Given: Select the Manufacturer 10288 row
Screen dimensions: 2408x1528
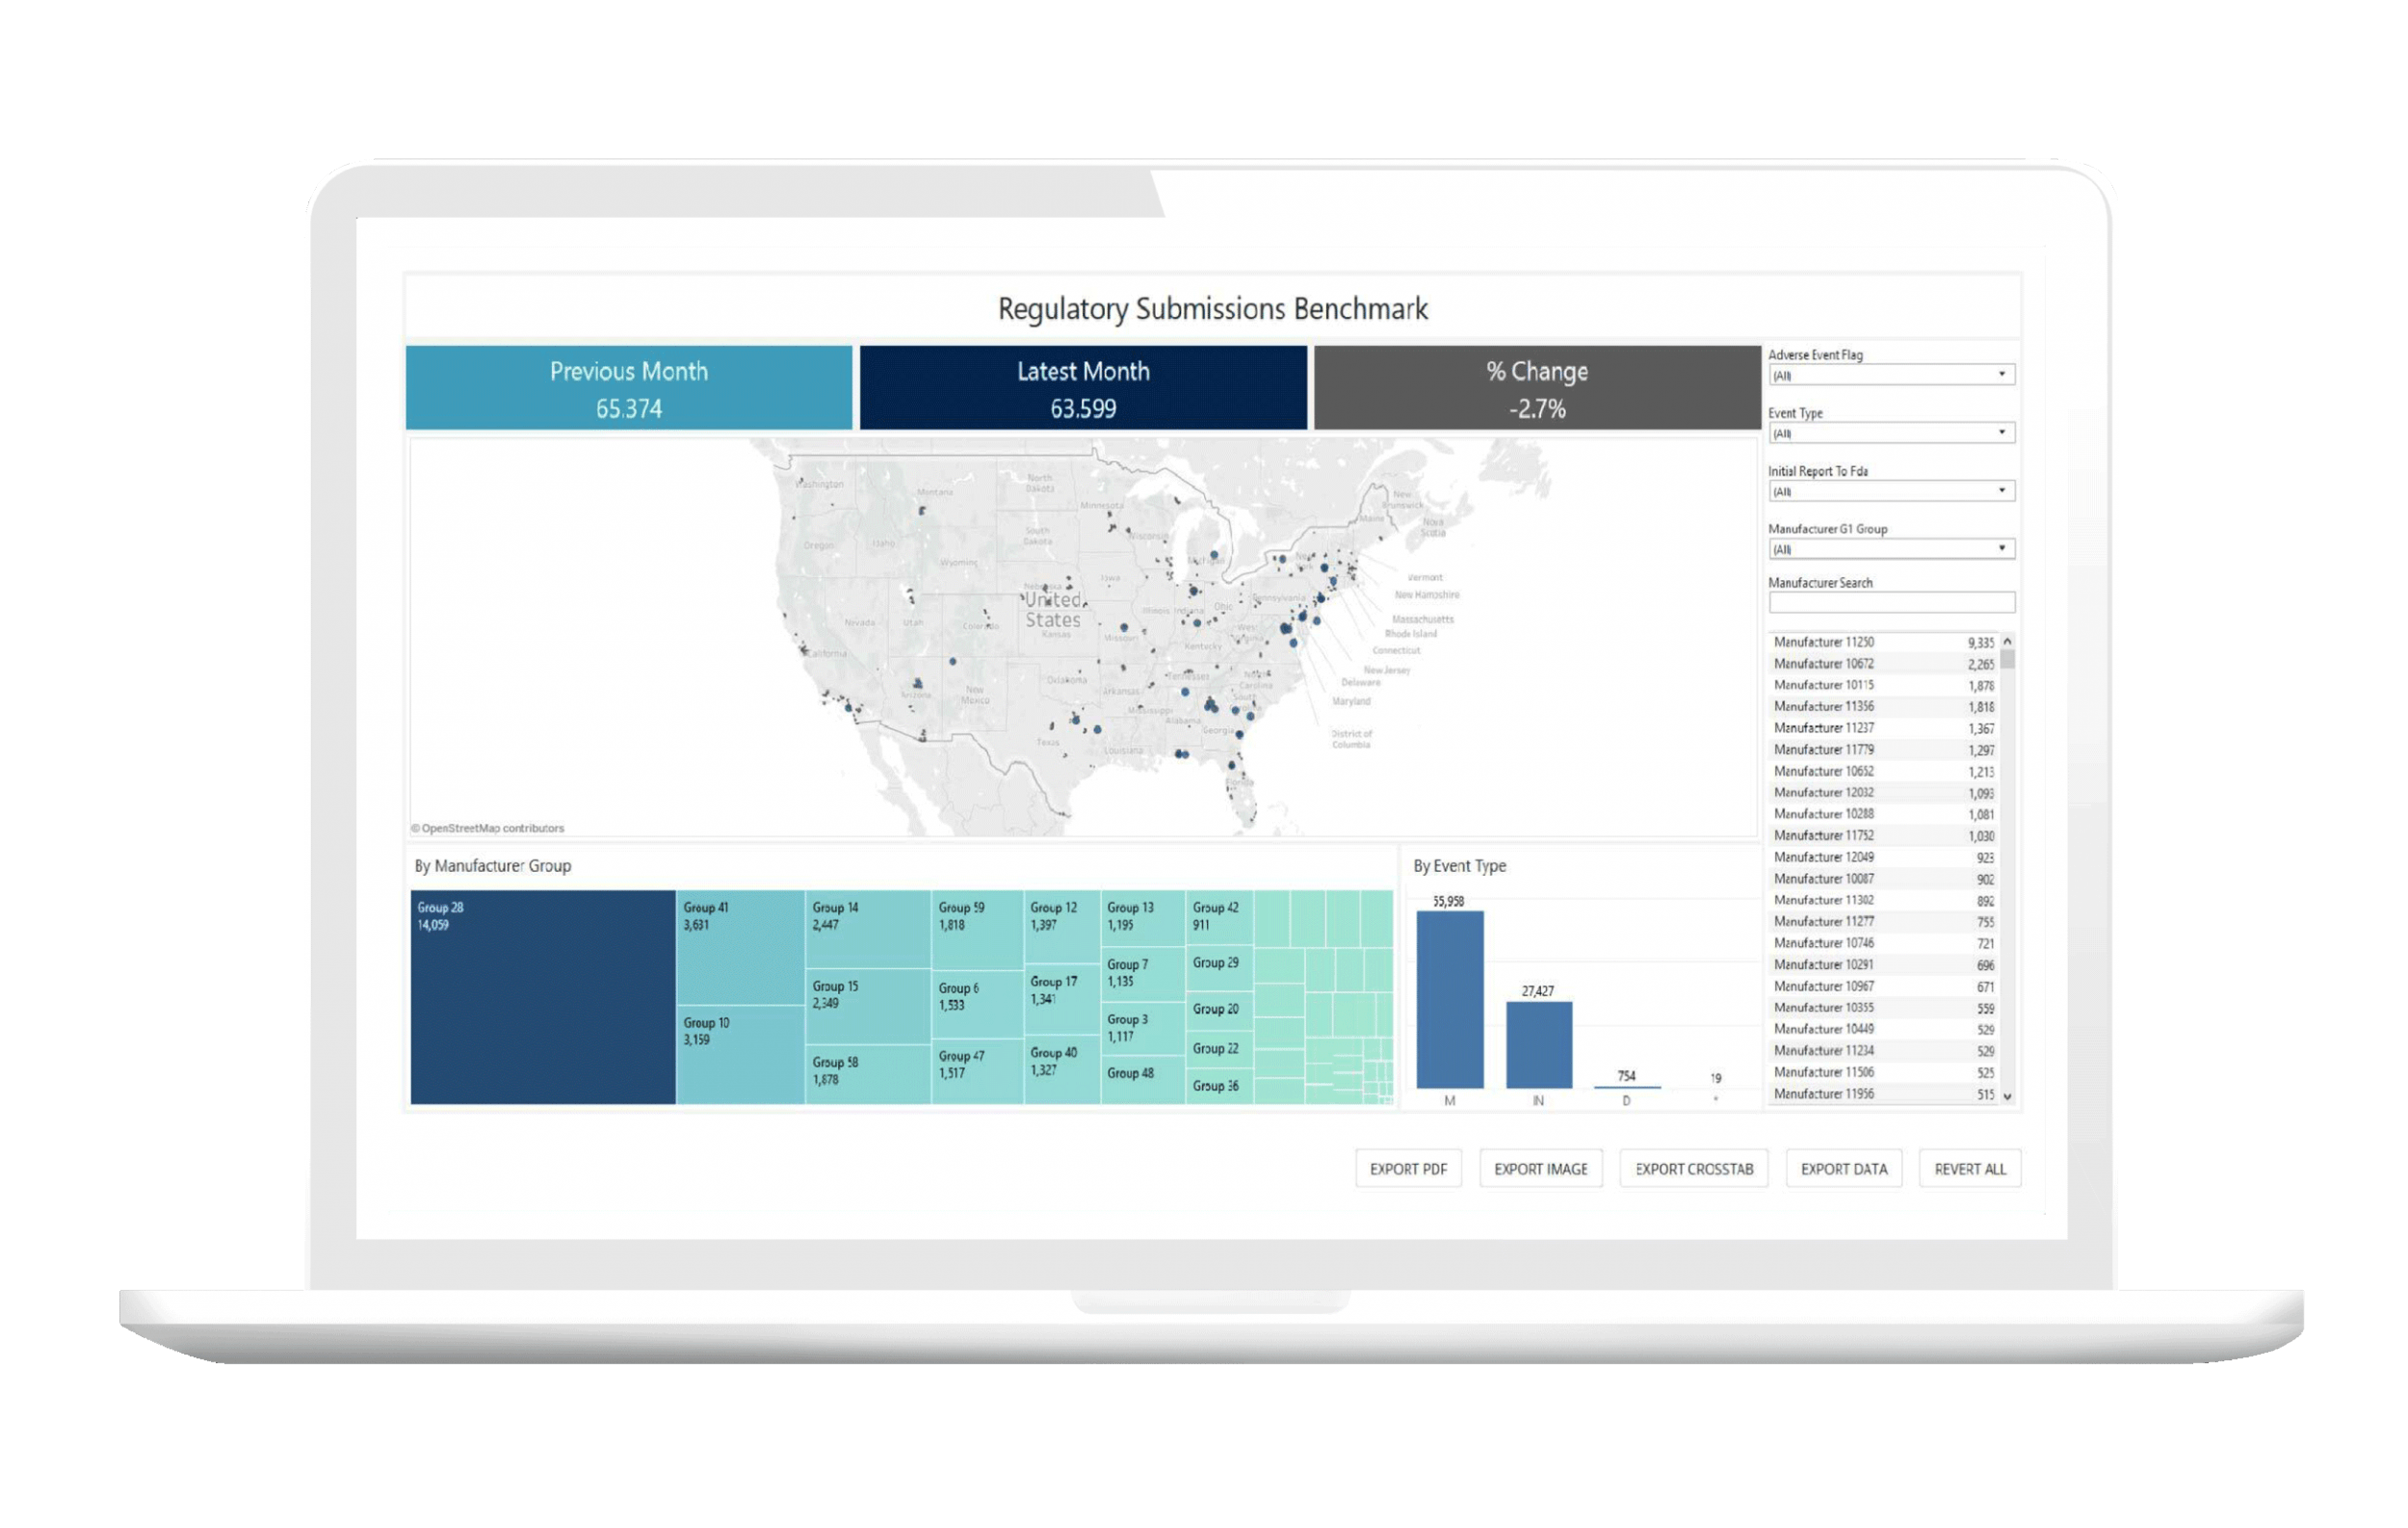Looking at the screenshot, I should (x=1884, y=815).
